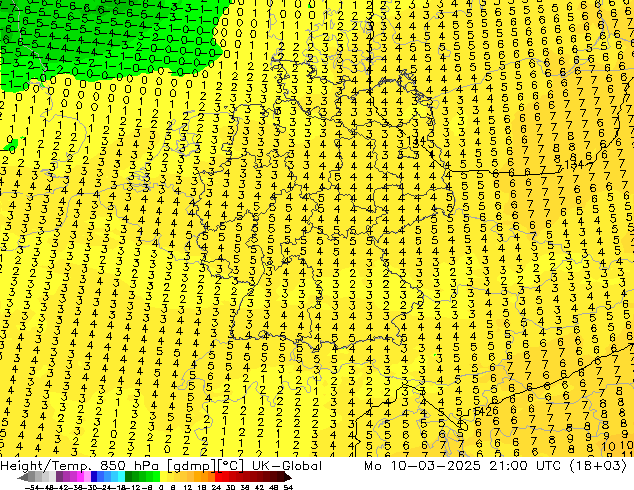
Task: Click the '-24' legend value
Action: (x=106, y=488)
